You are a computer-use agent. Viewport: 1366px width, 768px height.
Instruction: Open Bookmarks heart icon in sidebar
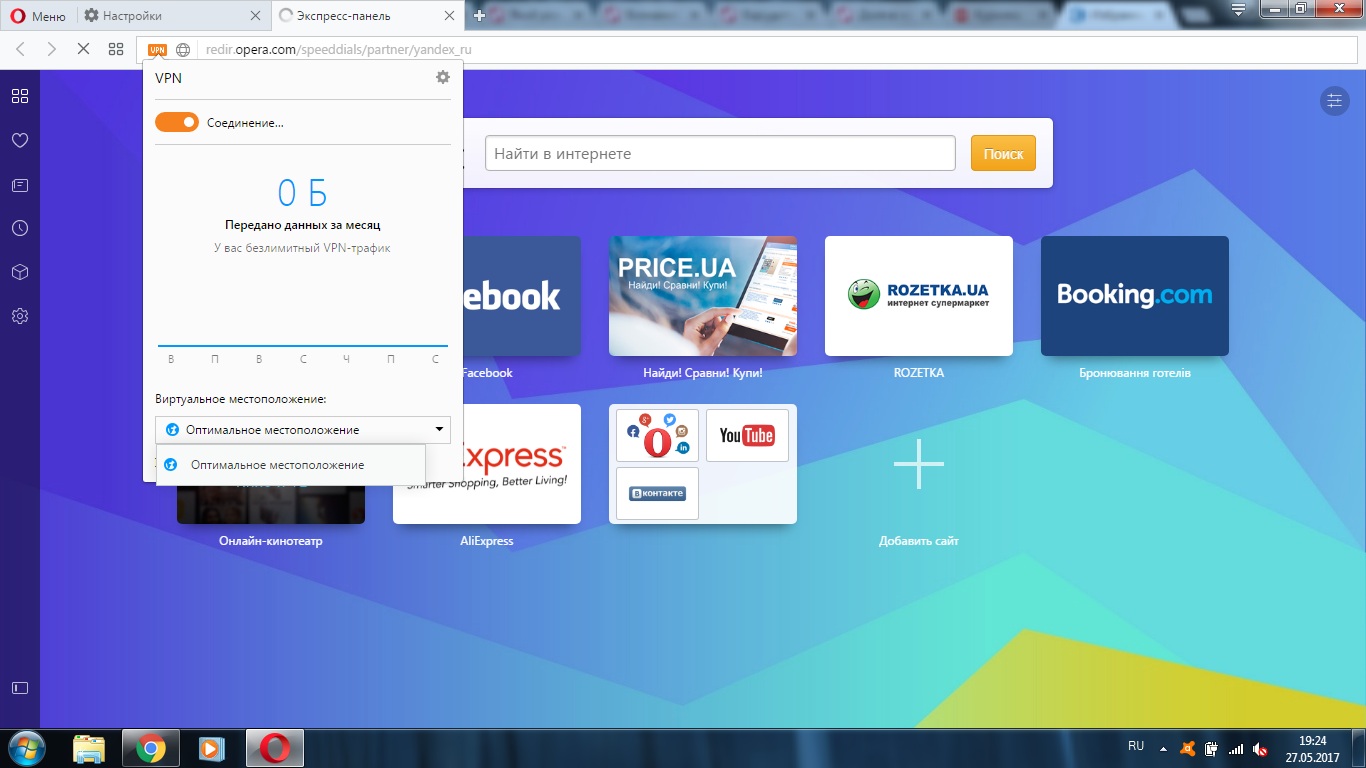coord(20,141)
